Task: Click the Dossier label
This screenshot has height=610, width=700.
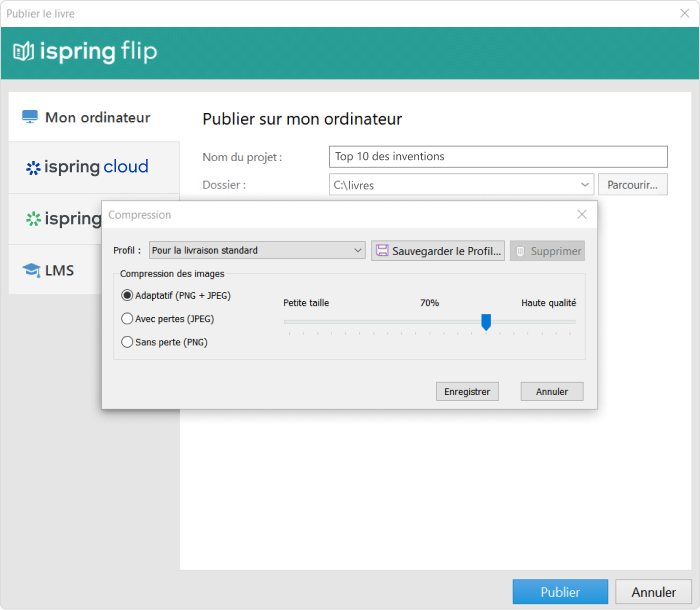Action: (x=224, y=185)
